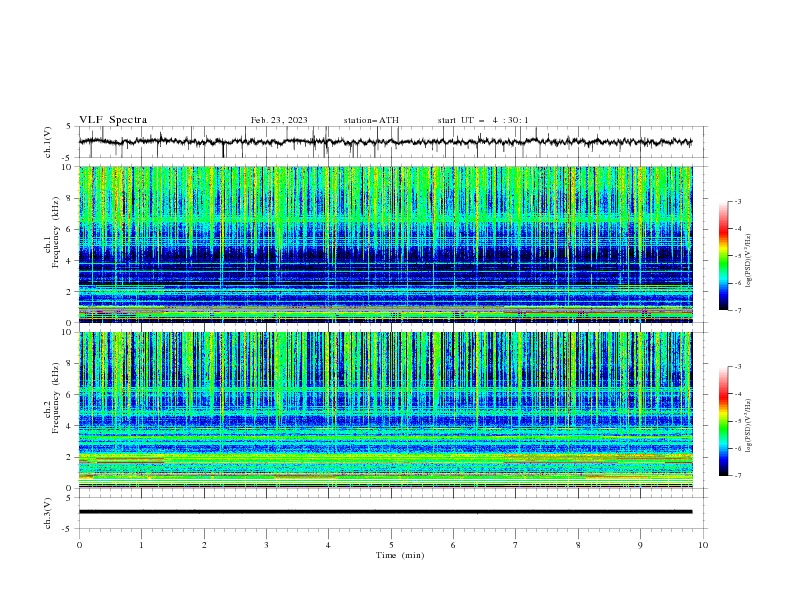Select the "start UT = 4 :30: 1" text
This screenshot has height=612, width=792.
[x=483, y=120]
